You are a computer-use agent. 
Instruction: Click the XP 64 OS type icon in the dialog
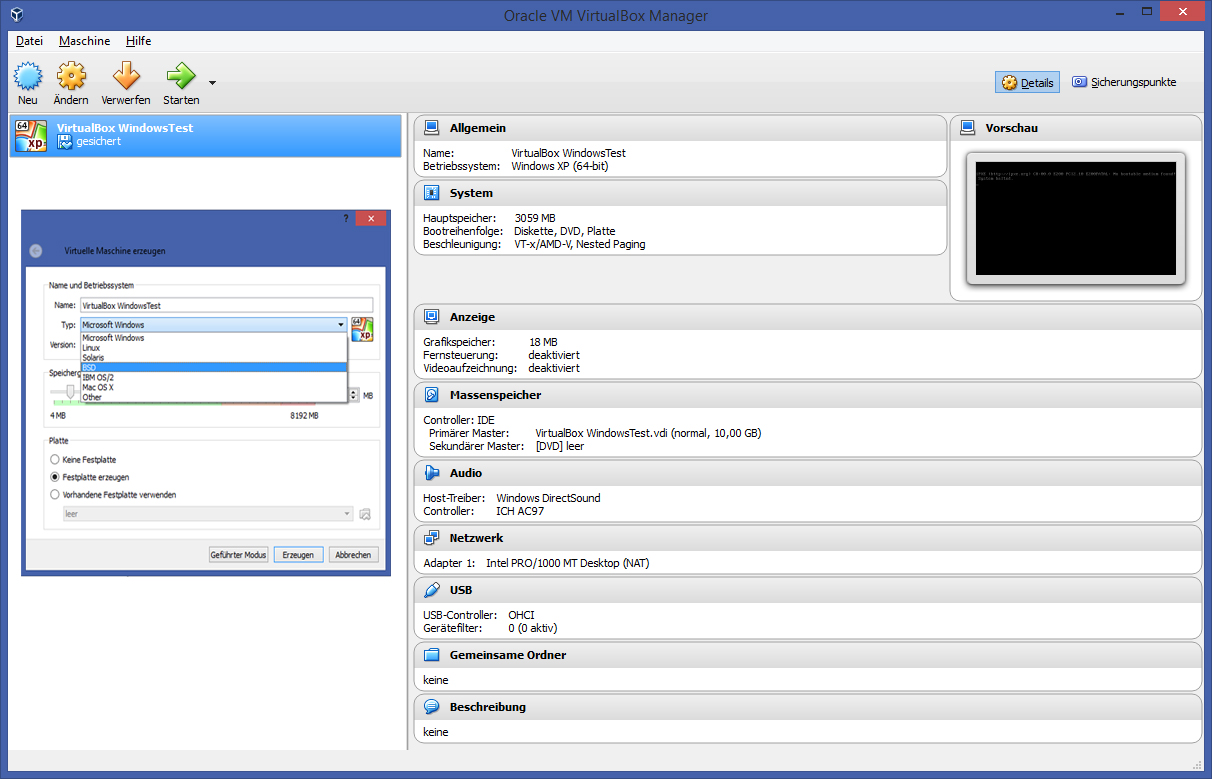click(362, 330)
